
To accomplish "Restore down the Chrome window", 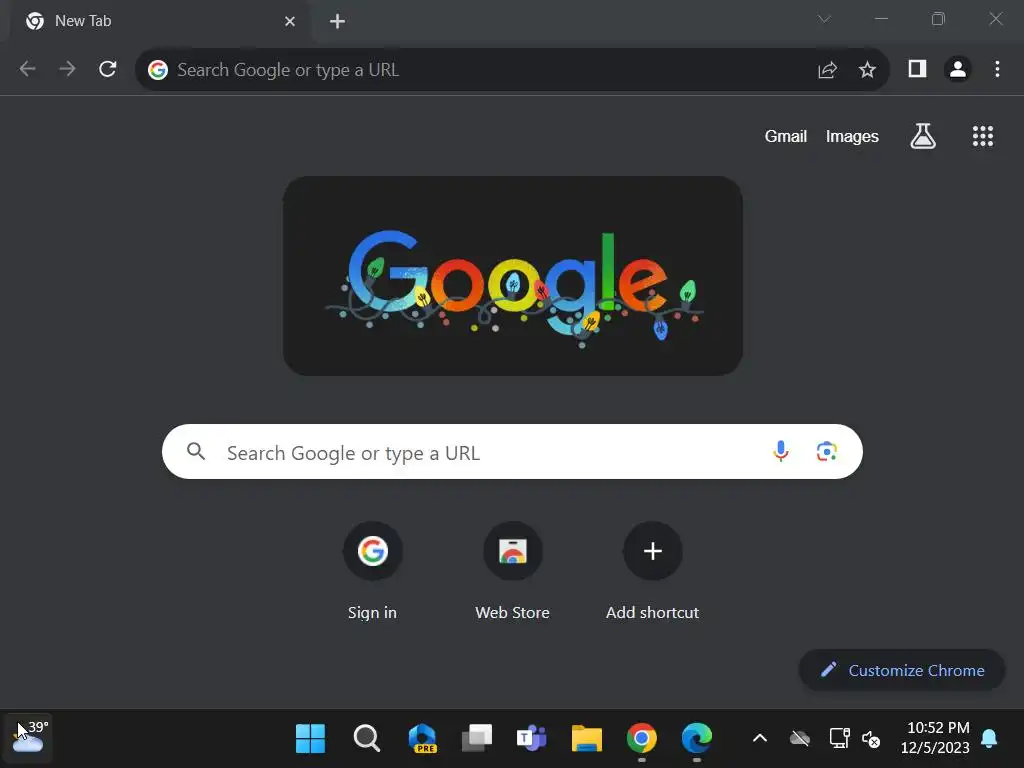I will coord(938,19).
